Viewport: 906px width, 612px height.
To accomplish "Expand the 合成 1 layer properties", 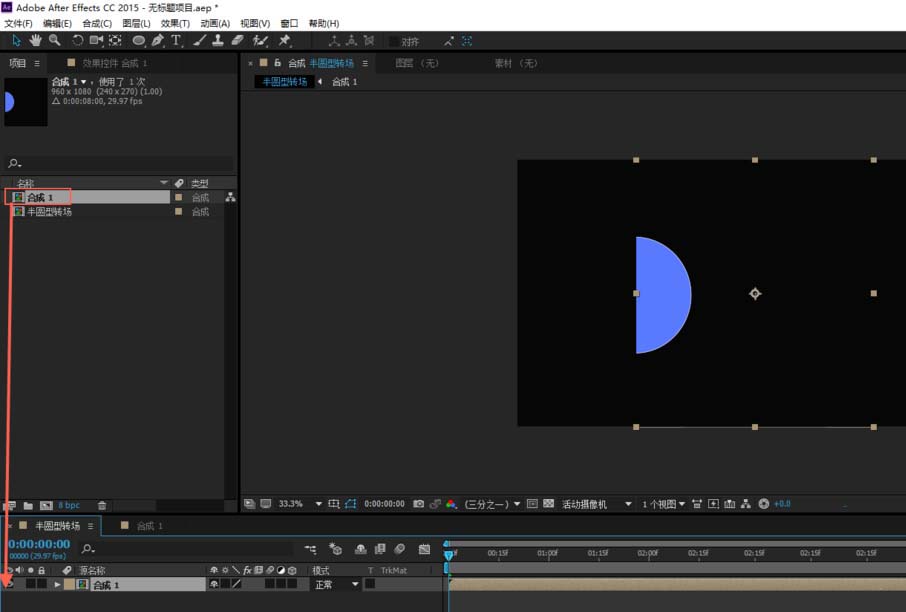I will [57, 585].
